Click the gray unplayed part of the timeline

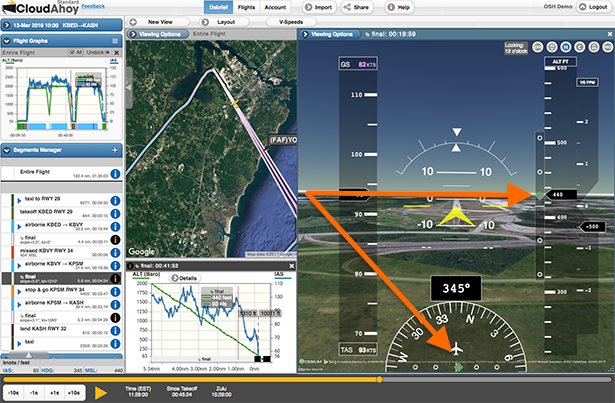tap(497, 379)
